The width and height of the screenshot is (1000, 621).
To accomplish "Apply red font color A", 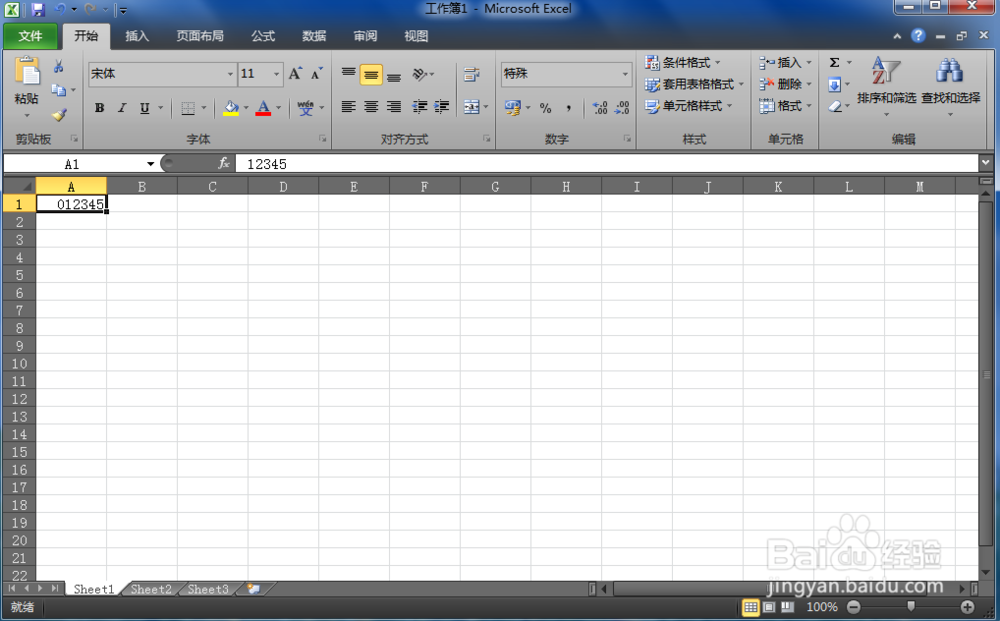I will coord(263,108).
